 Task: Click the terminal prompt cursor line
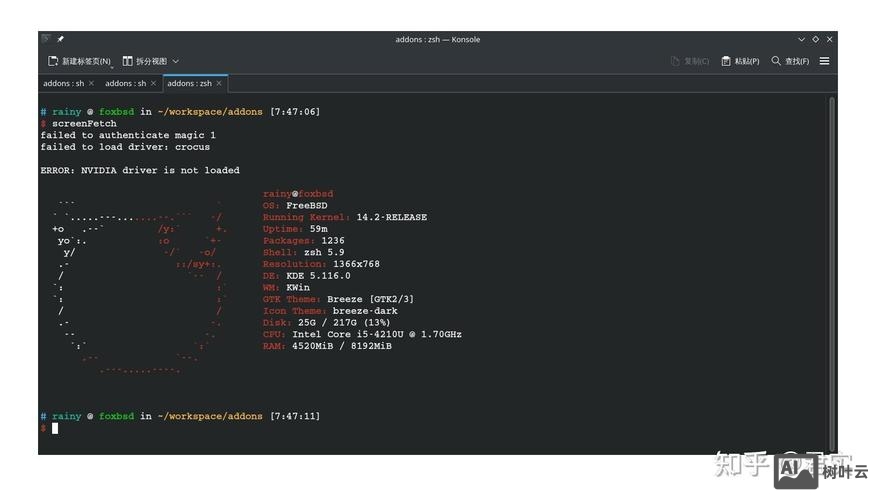point(55,428)
